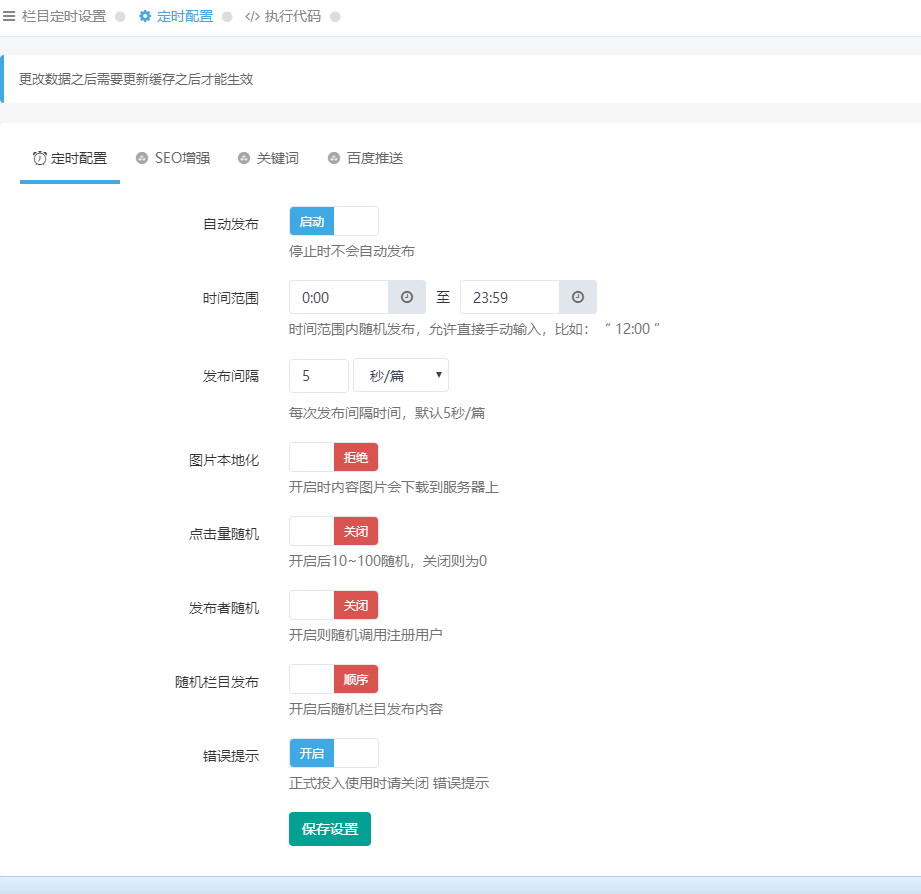
Task: Click the 发布间隔 number field showing 5
Action: click(x=319, y=375)
